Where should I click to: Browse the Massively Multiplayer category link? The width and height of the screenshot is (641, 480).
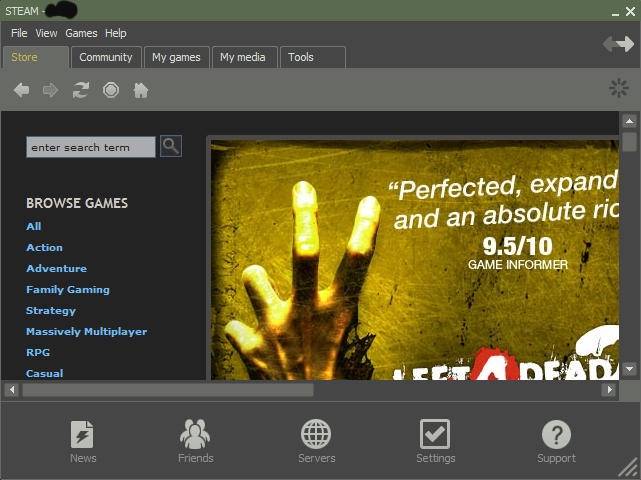coord(86,331)
